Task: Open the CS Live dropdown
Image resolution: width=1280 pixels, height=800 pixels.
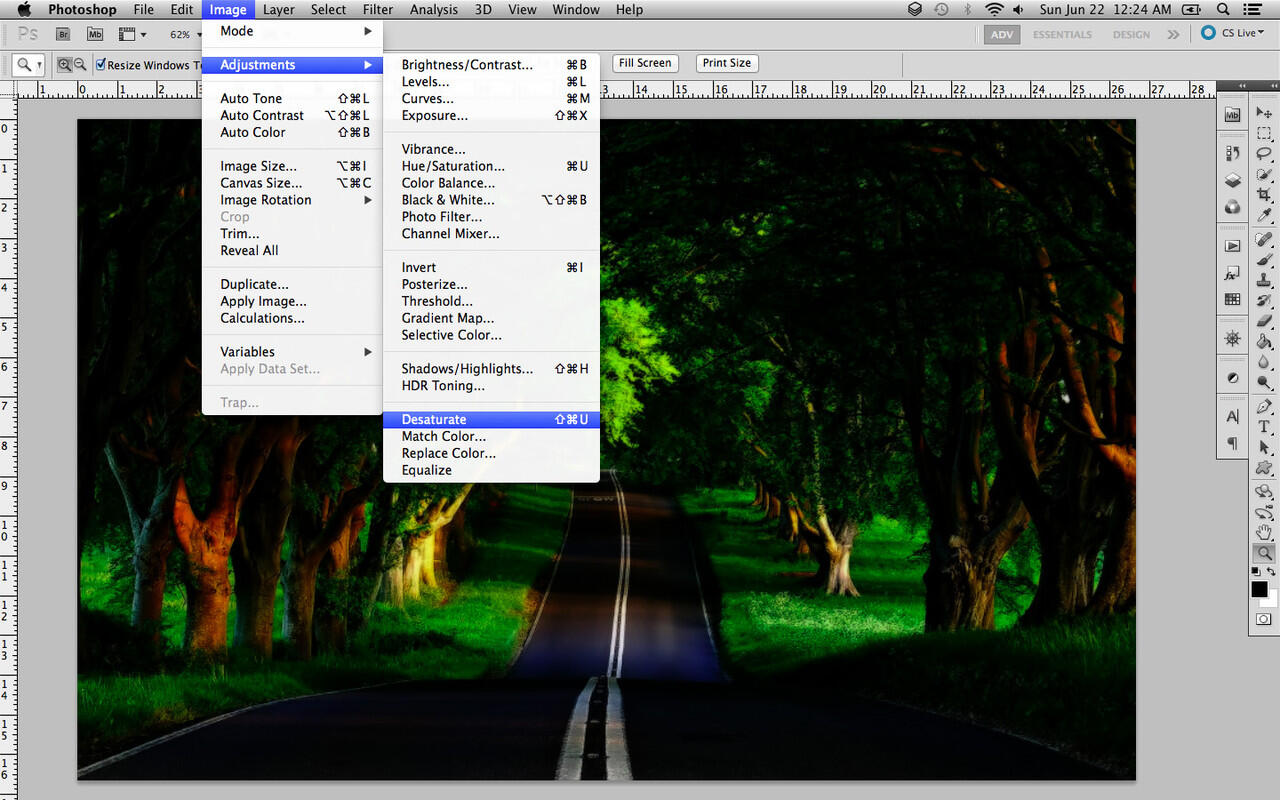Action: (x=1233, y=33)
